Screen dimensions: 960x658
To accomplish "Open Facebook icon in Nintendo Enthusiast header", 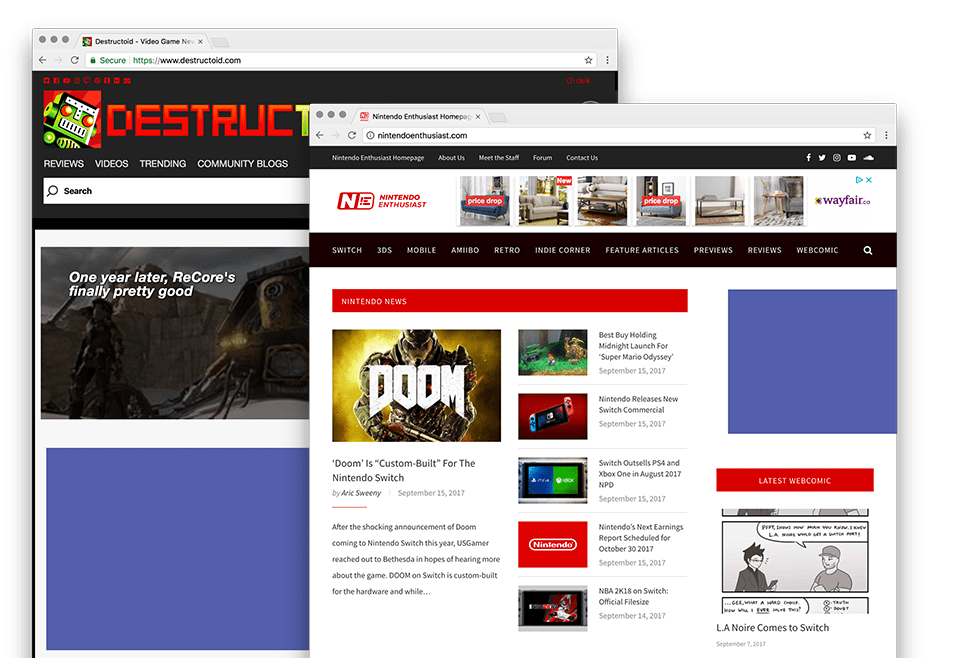I will (808, 158).
